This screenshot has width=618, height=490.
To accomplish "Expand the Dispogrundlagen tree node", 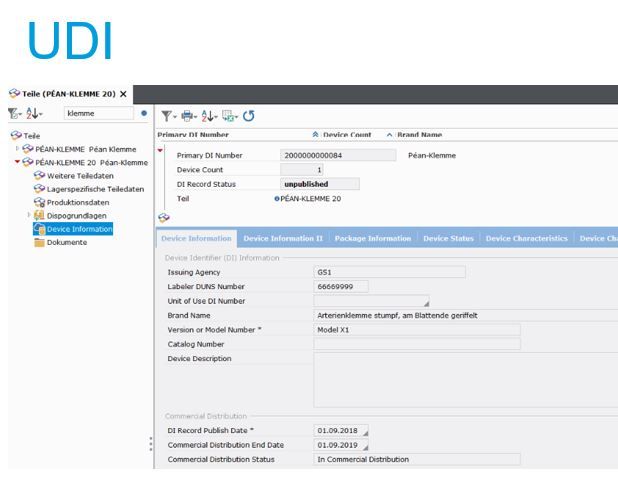I will [x=29, y=215].
